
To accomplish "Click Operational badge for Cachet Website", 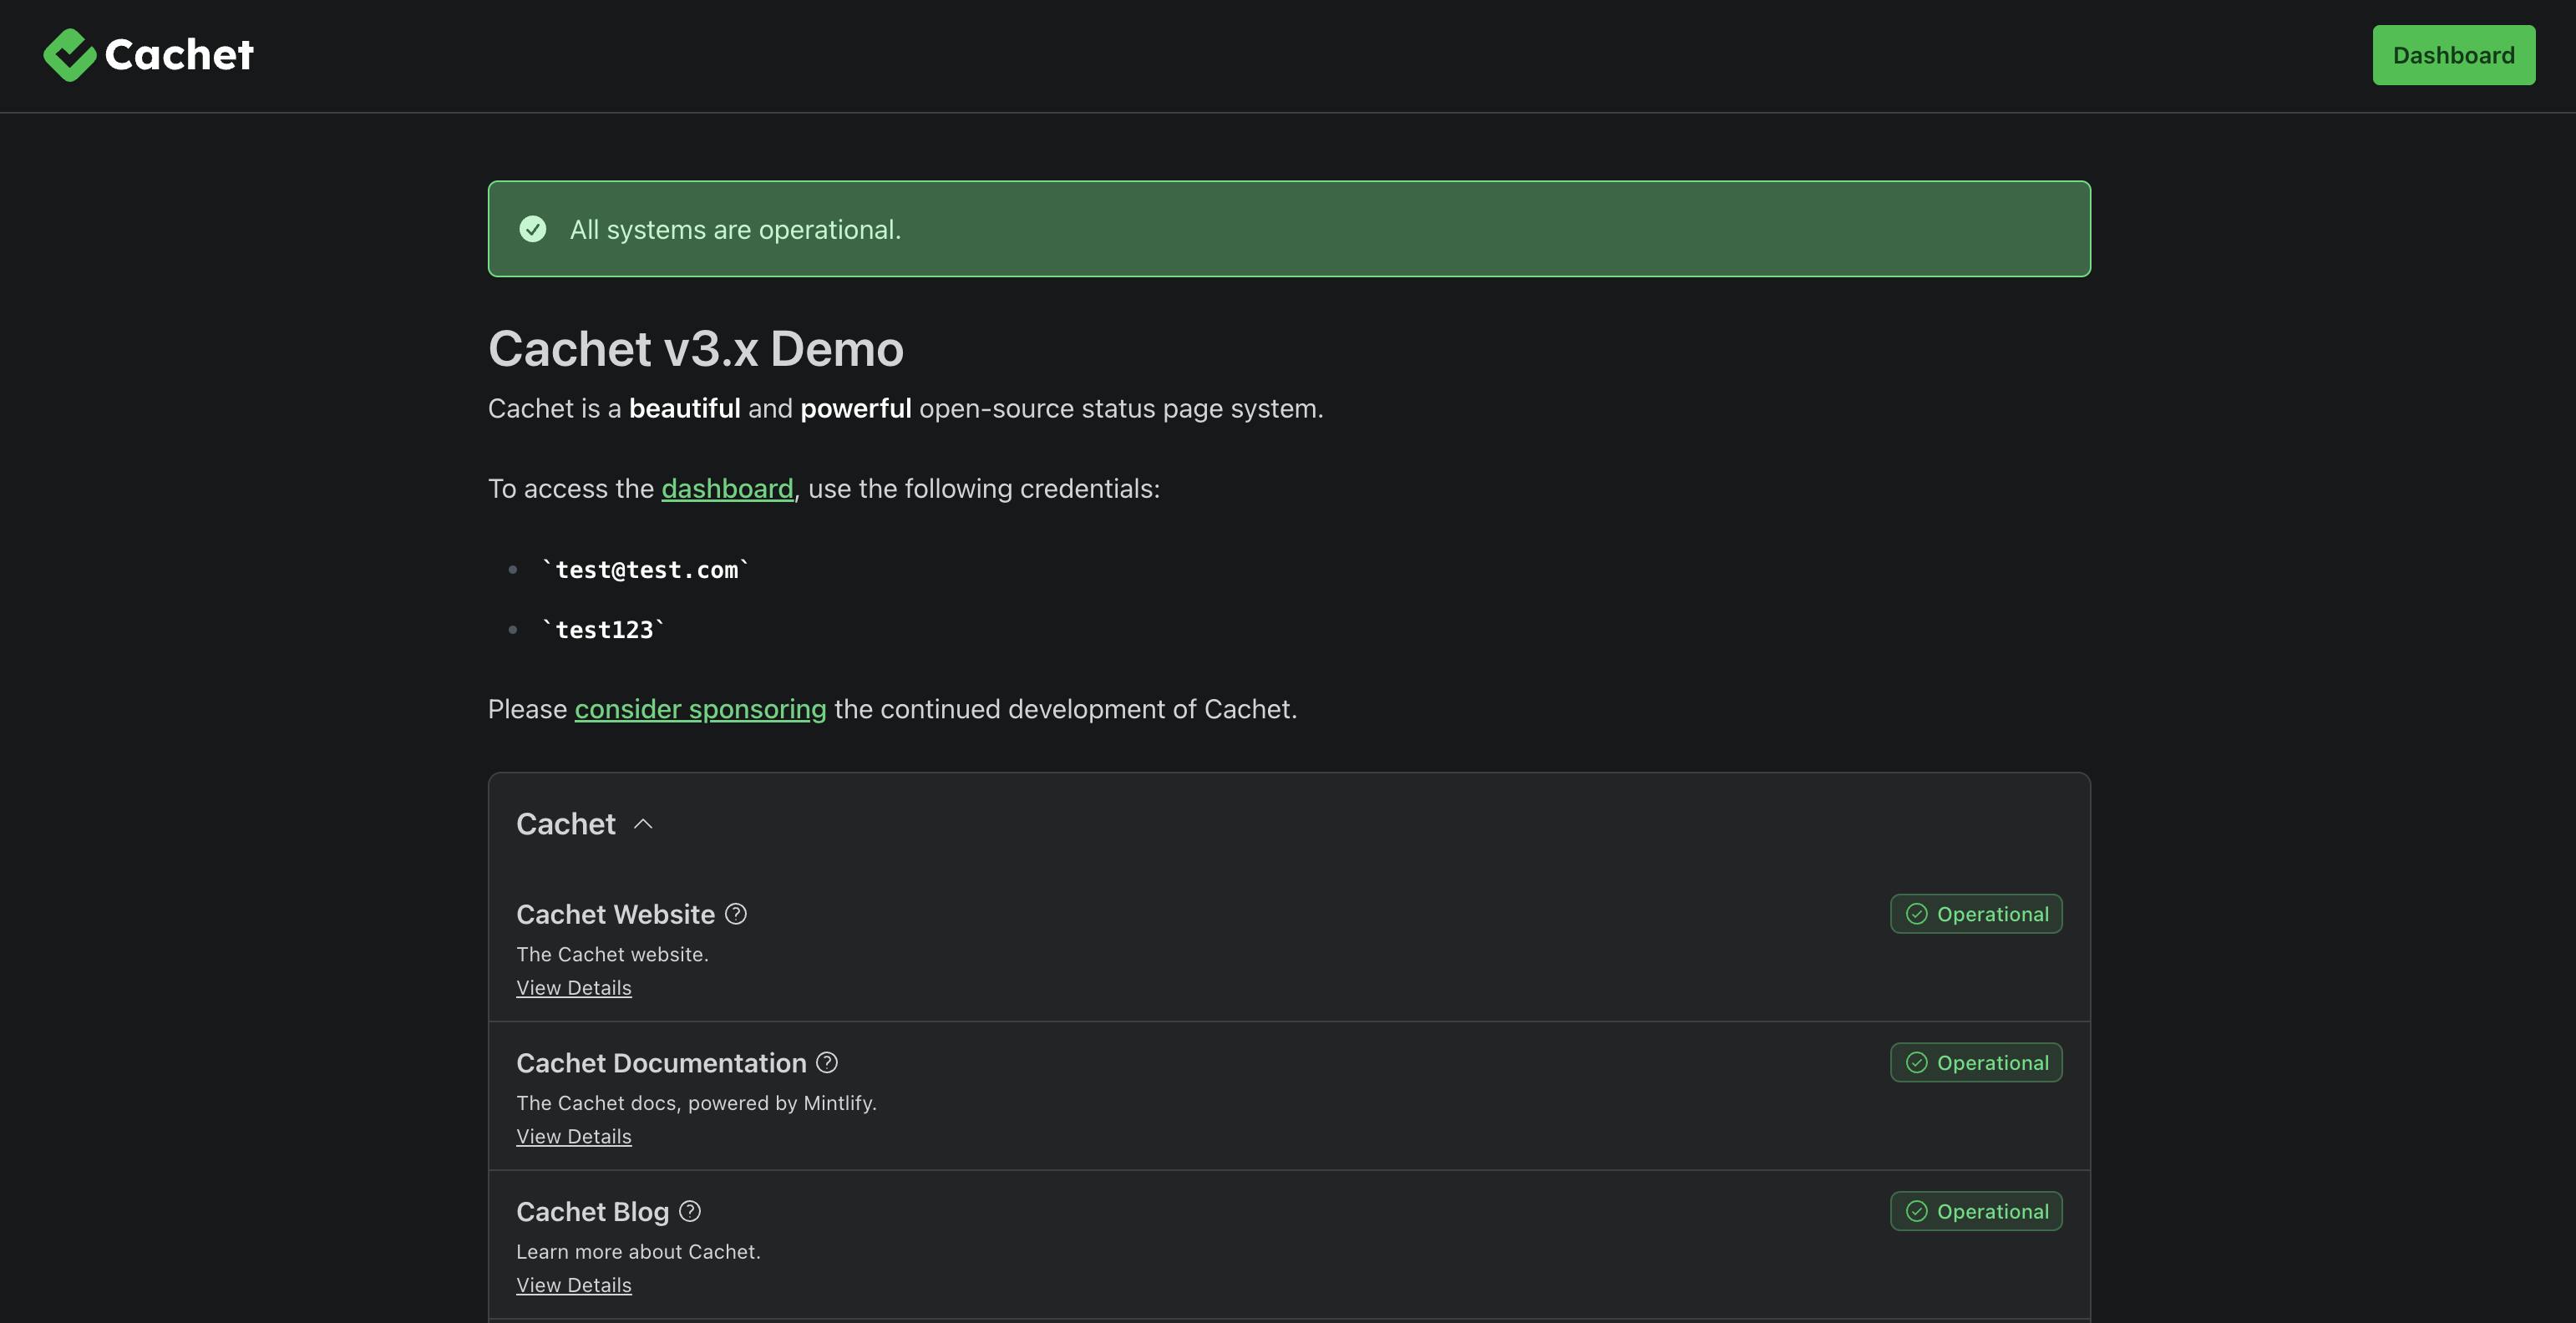I will [1976, 914].
